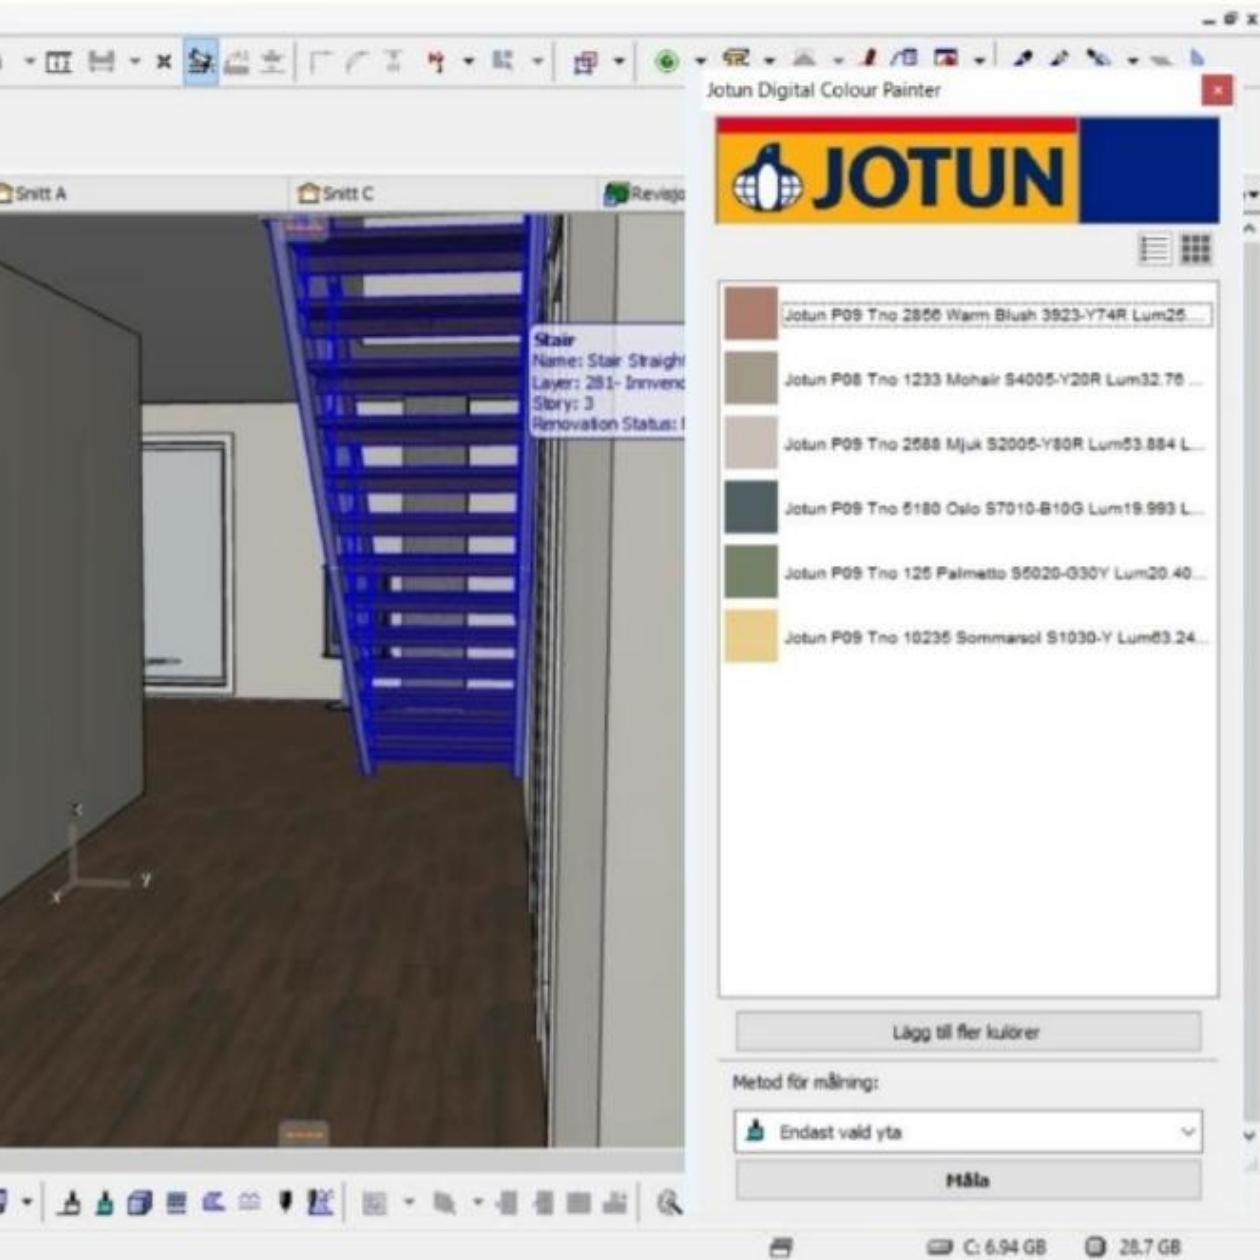
Task: Open dropdown arrow left of the eyedropper icon
Action: [x=980, y=60]
